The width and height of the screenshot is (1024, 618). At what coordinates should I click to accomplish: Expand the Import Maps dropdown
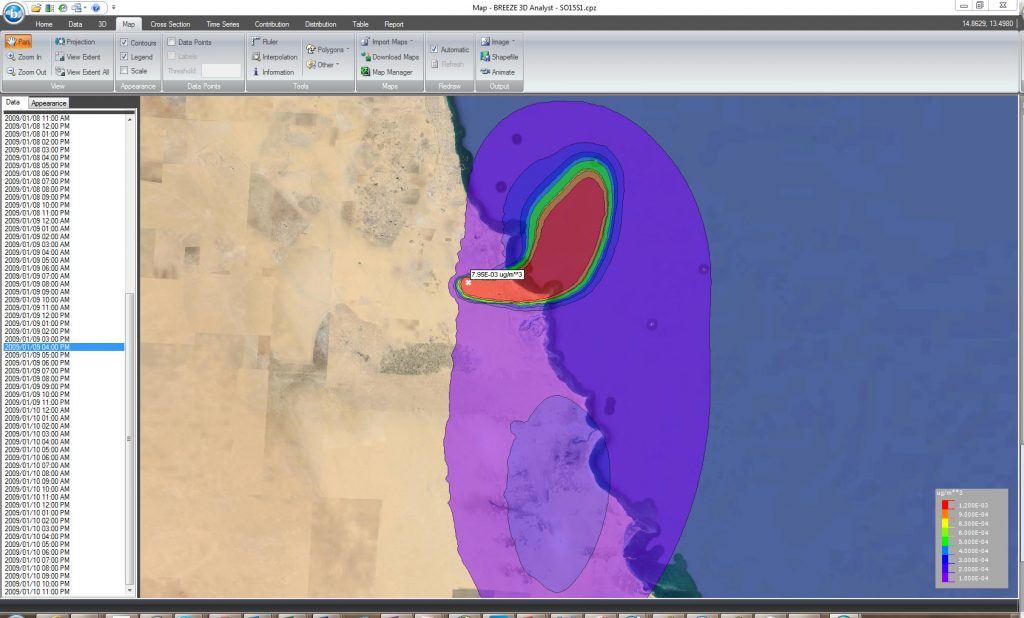point(390,41)
